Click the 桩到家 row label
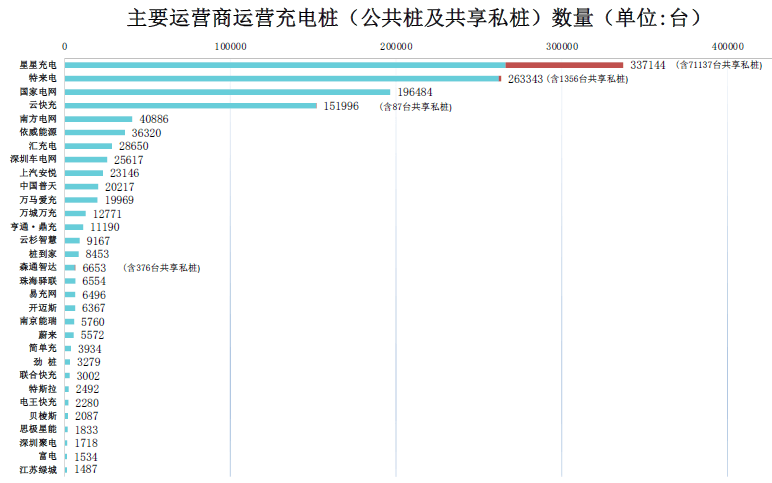This screenshot has height=483, width=772. coord(43,254)
